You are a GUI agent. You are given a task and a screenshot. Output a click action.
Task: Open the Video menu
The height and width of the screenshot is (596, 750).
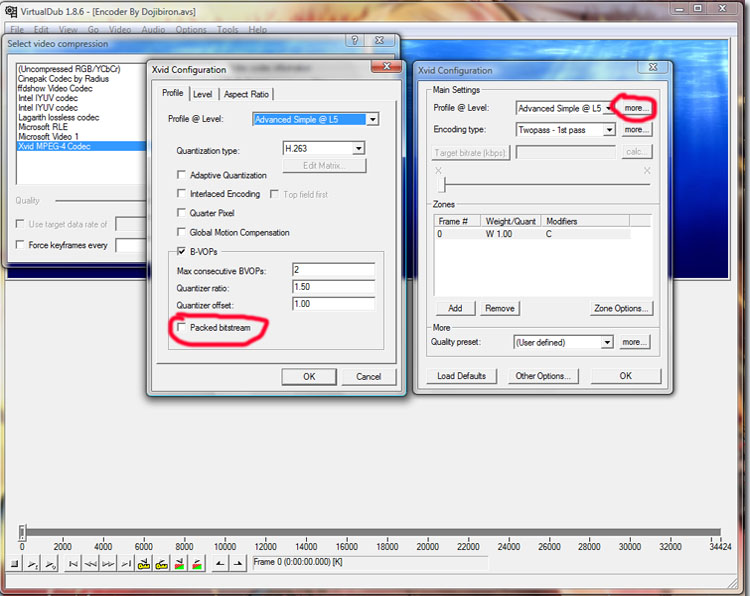(120, 30)
